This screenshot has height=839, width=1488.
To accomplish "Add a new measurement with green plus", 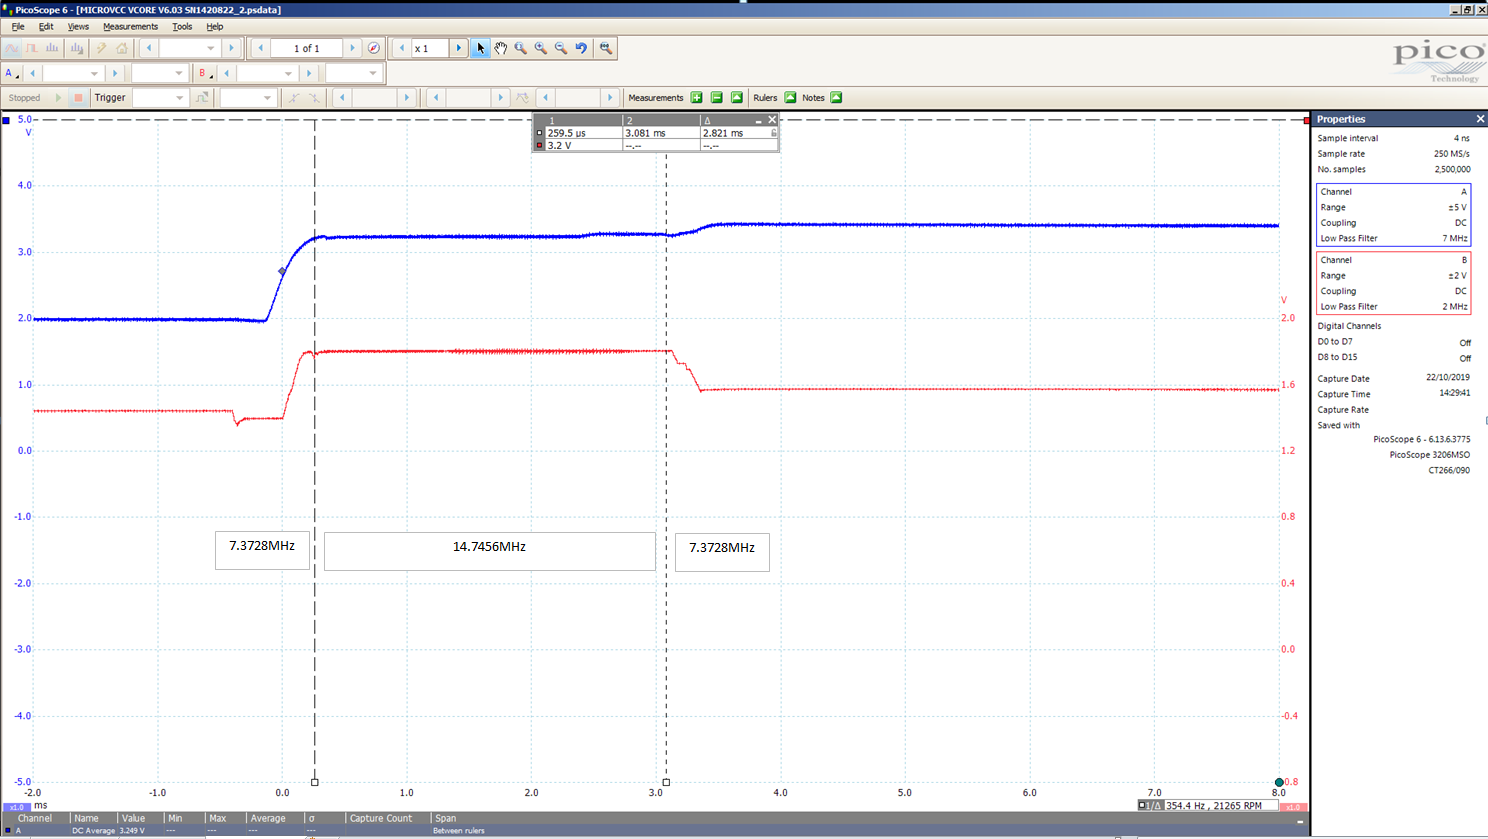I will point(696,98).
